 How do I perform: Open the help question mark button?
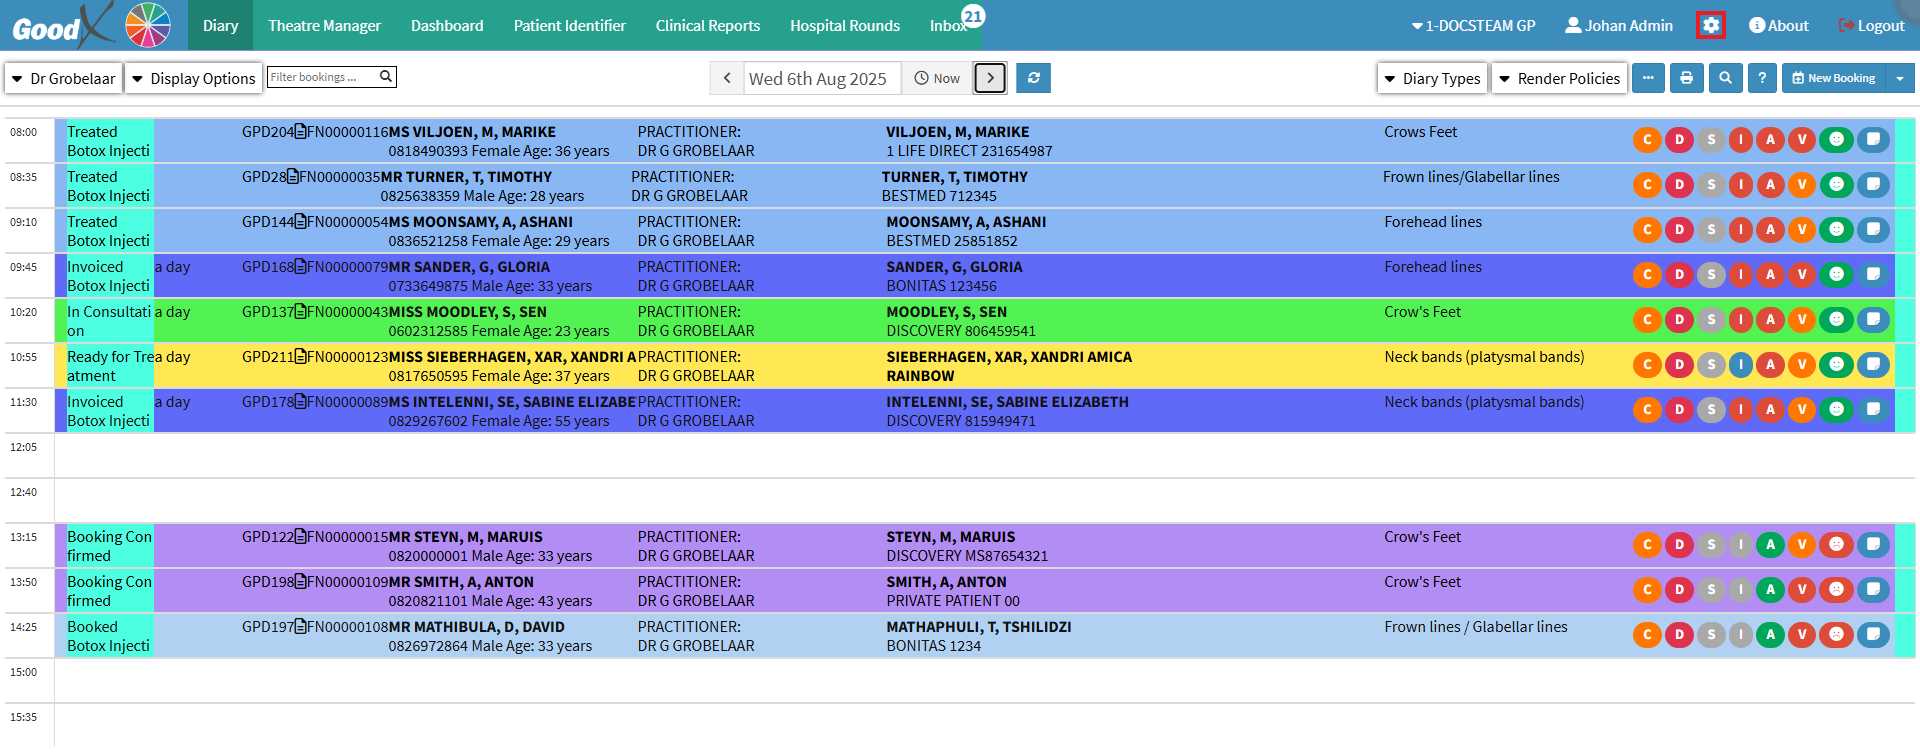(x=1762, y=78)
